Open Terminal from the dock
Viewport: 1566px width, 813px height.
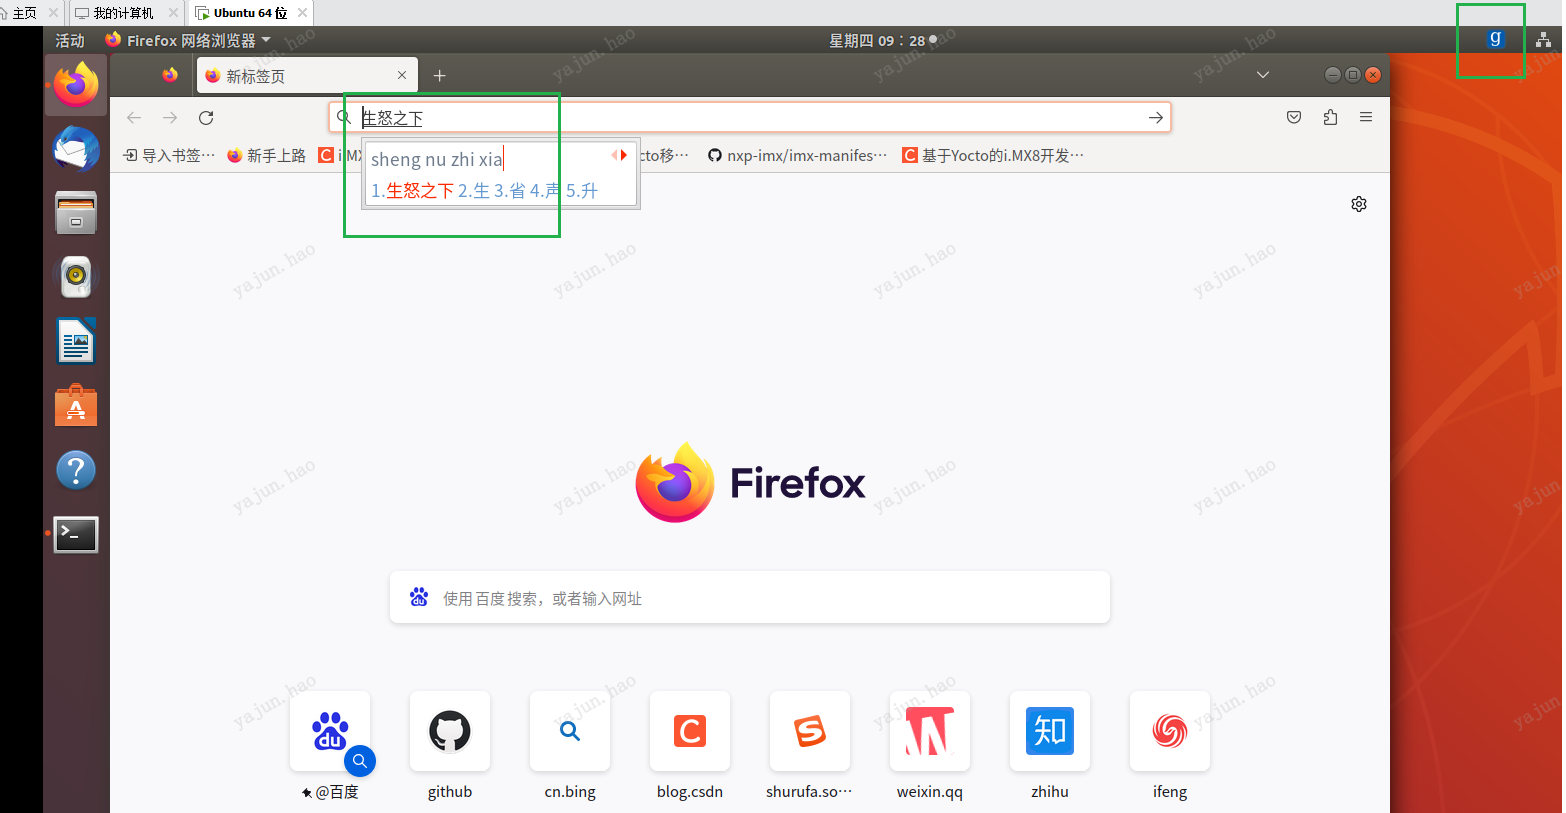point(76,534)
